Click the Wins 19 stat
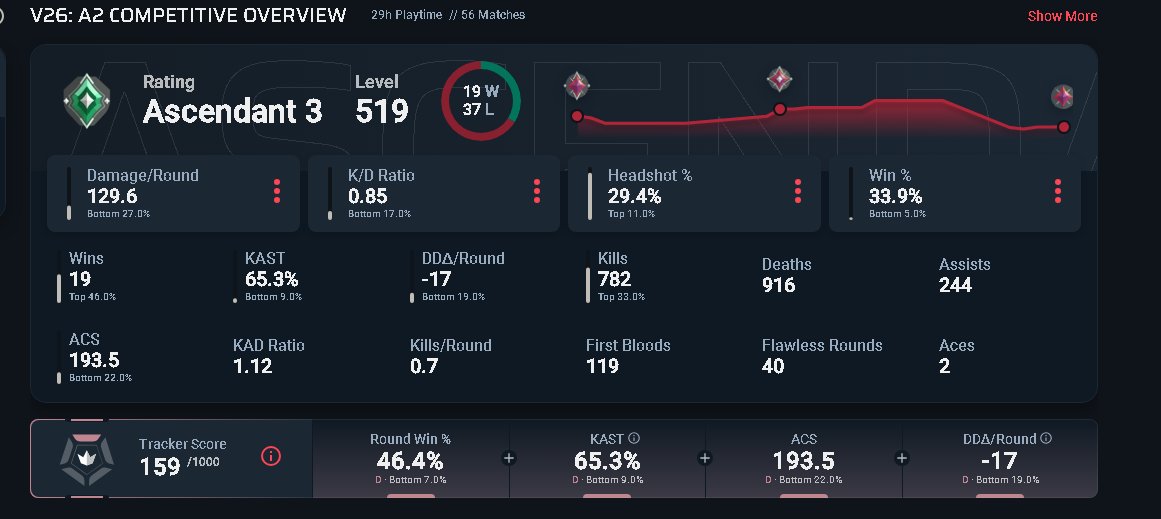Viewport: 1161px width, 519px height. pos(87,277)
